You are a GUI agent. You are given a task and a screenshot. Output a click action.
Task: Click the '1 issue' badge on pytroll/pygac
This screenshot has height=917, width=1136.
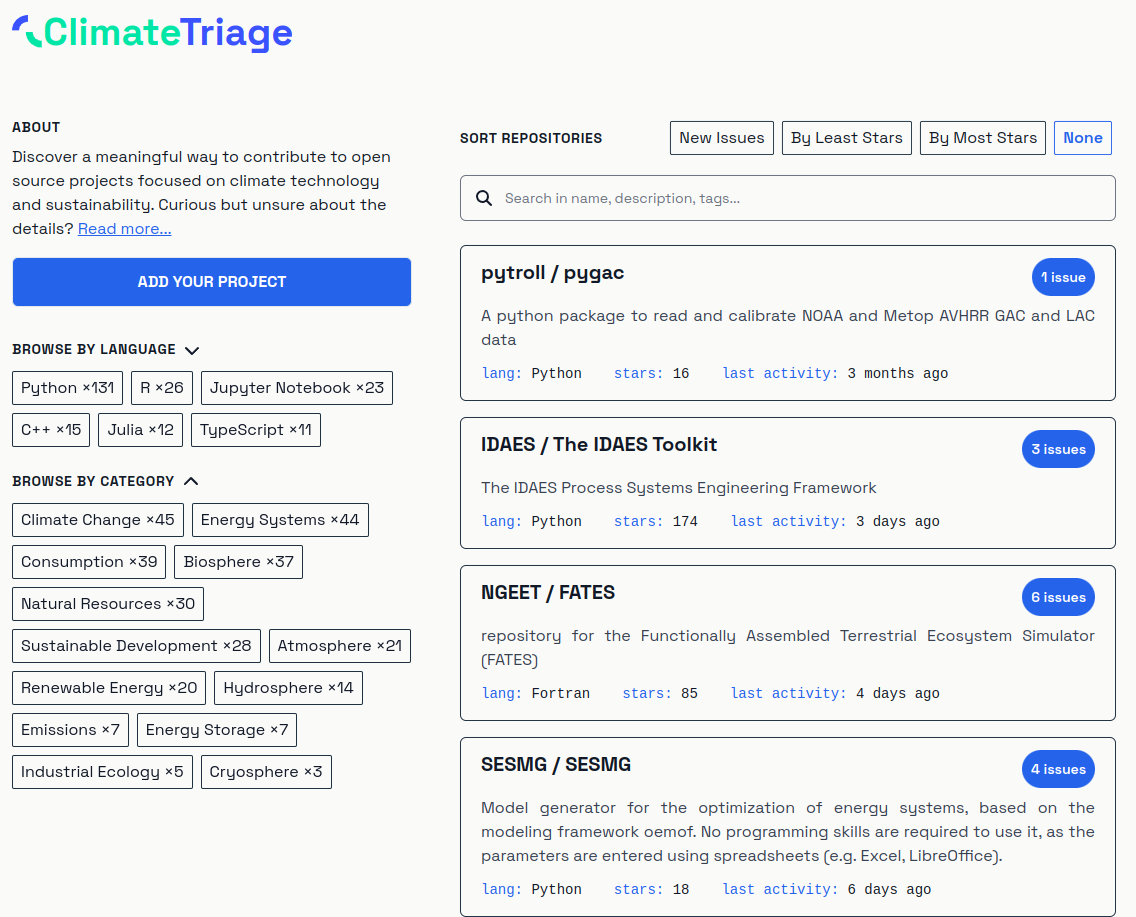point(1063,277)
